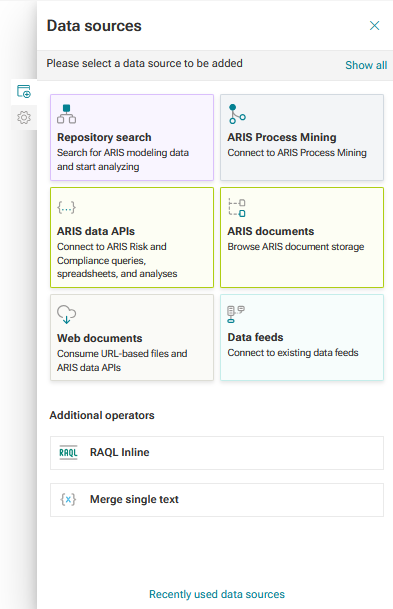Click 'Browse ARIS document storage' description

pos(296,247)
